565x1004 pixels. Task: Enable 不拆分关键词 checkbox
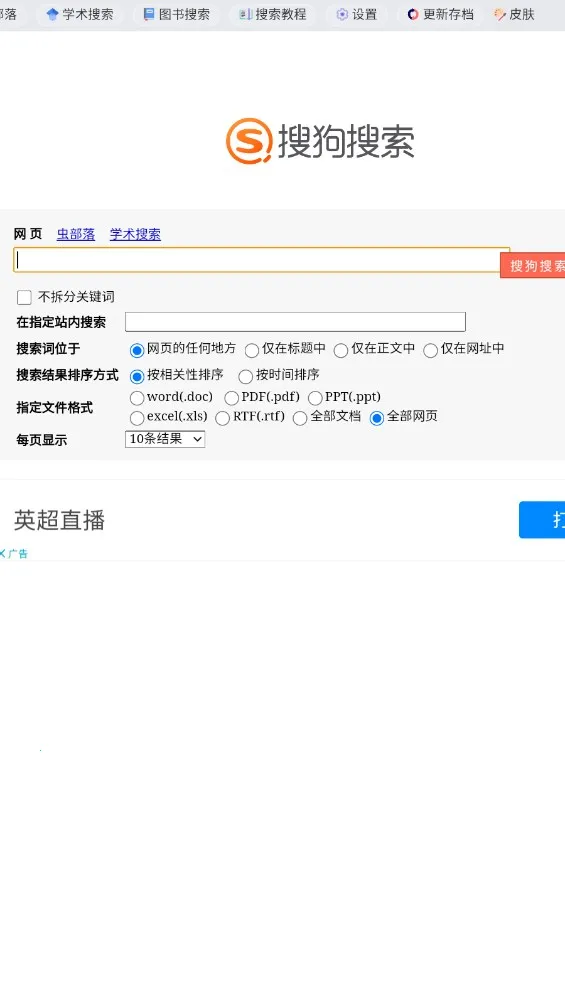pos(24,297)
